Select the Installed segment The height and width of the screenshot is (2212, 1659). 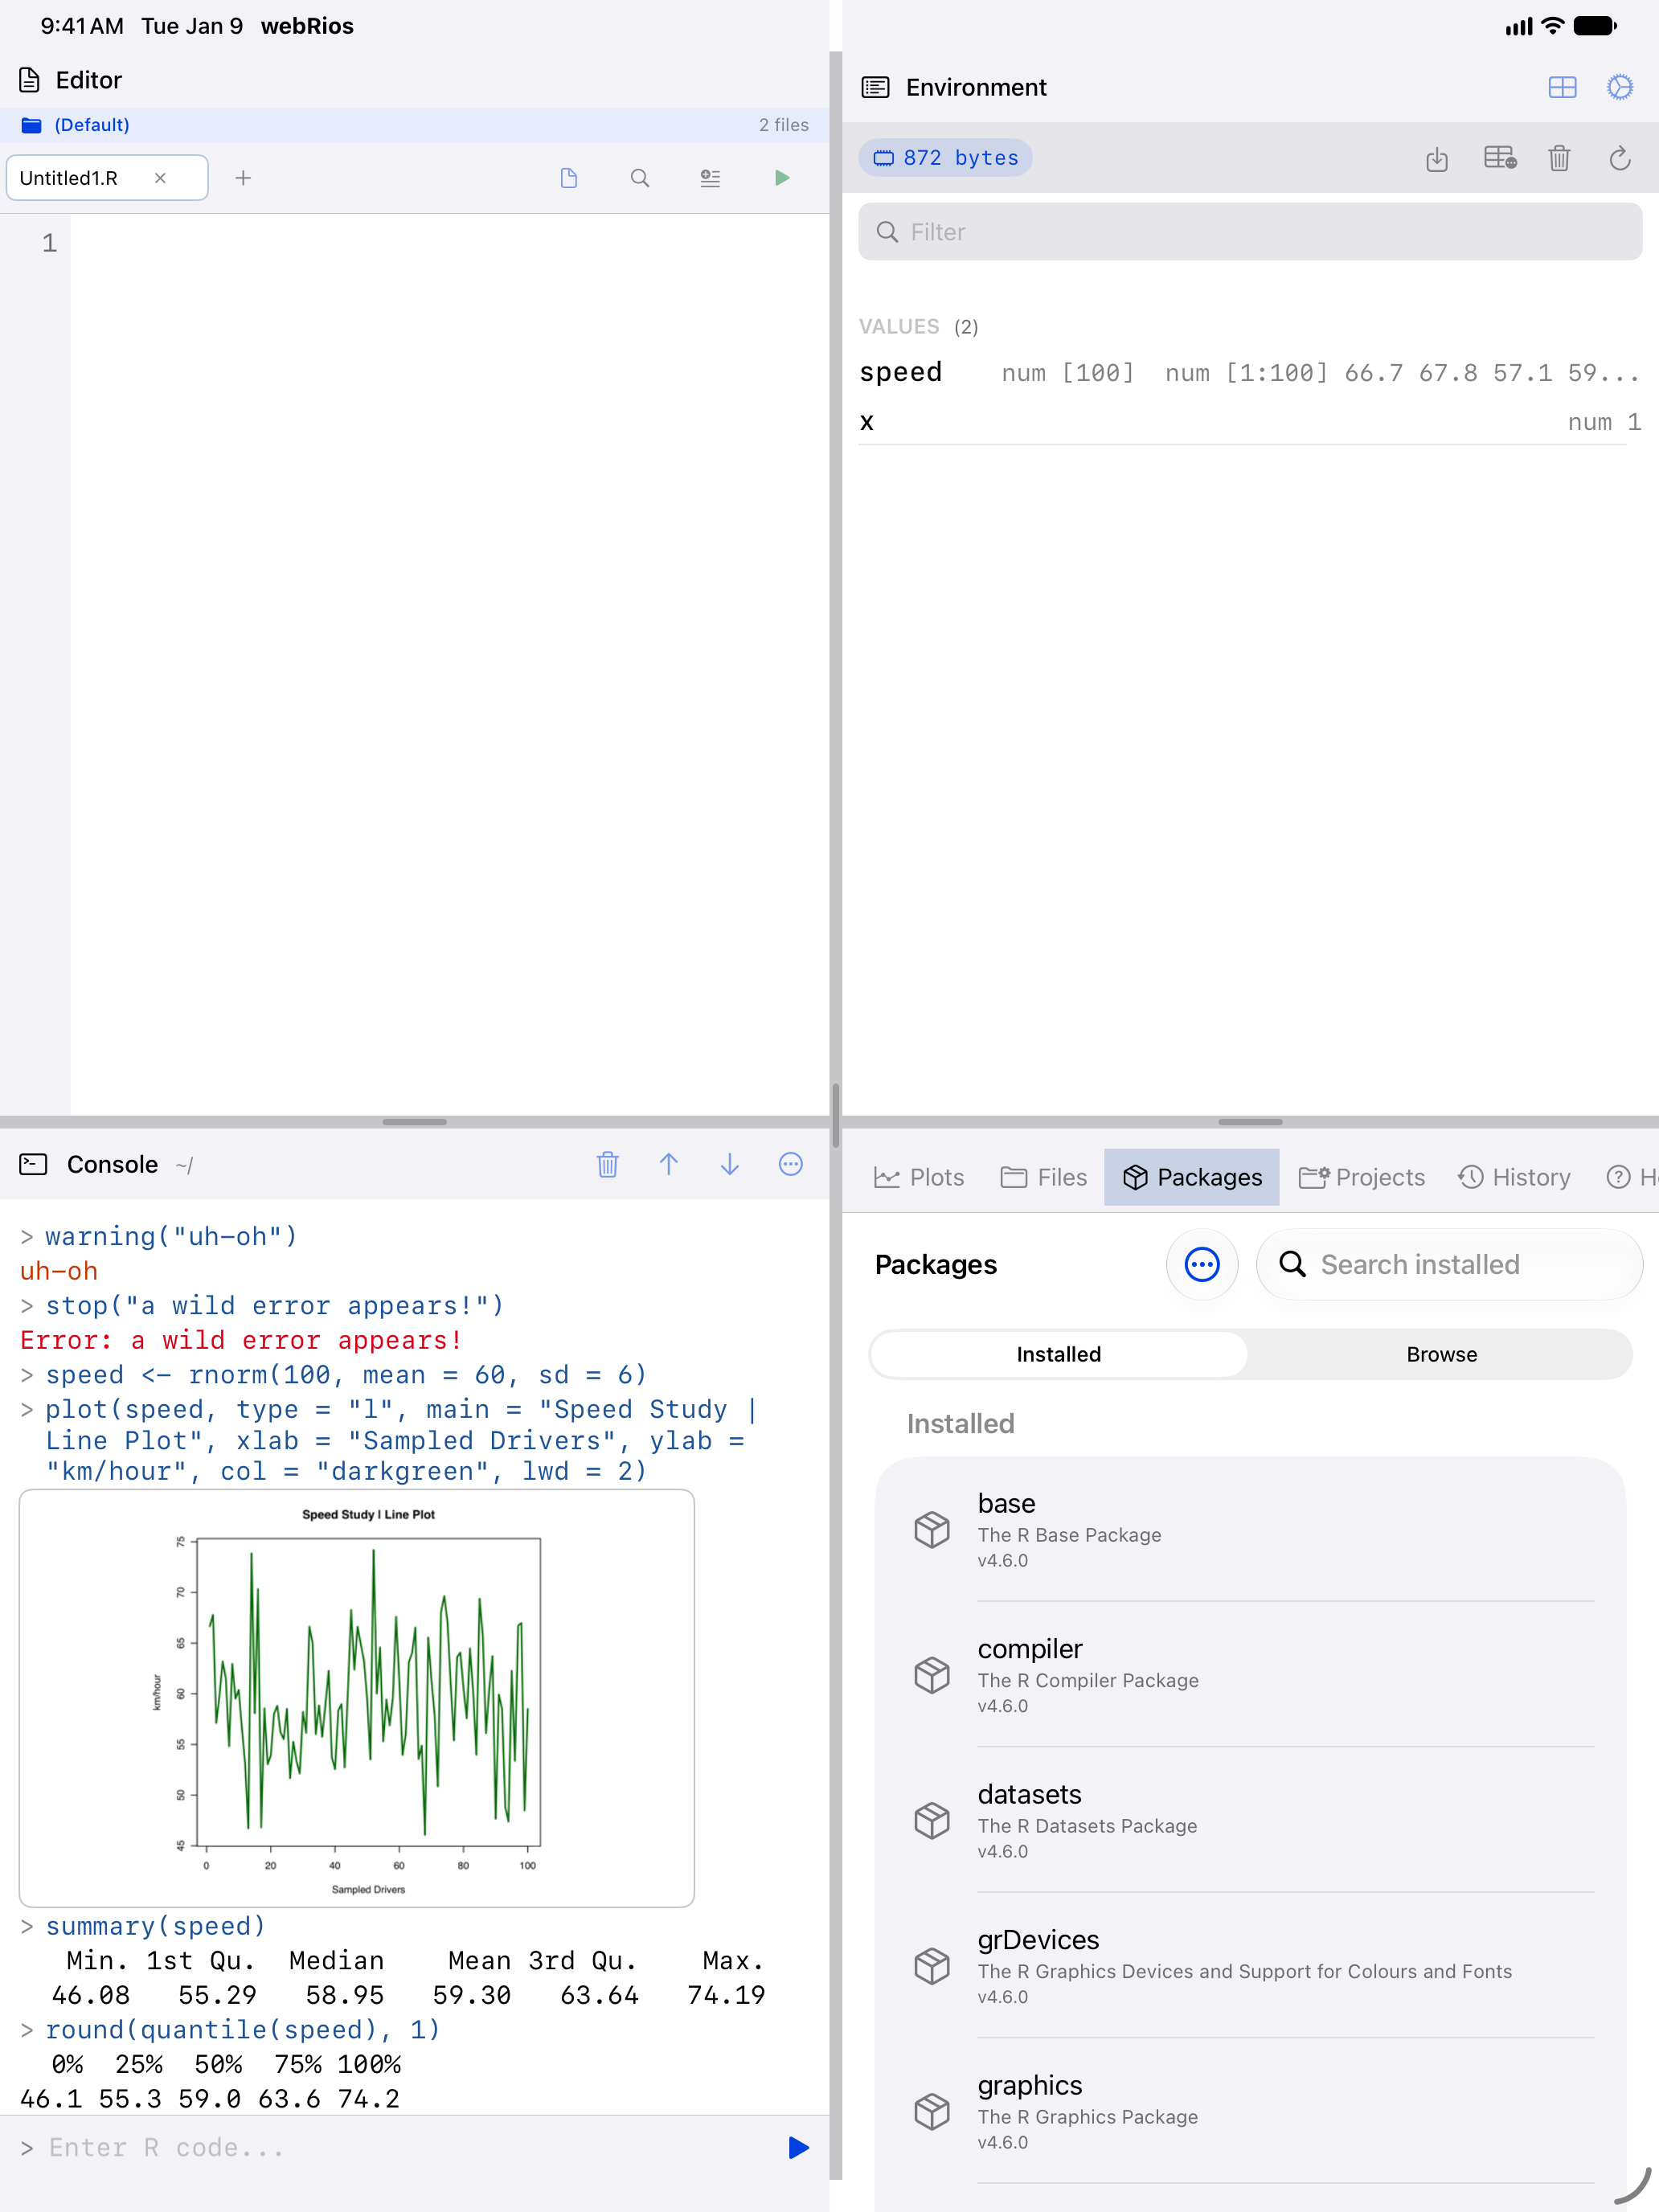[1059, 1354]
